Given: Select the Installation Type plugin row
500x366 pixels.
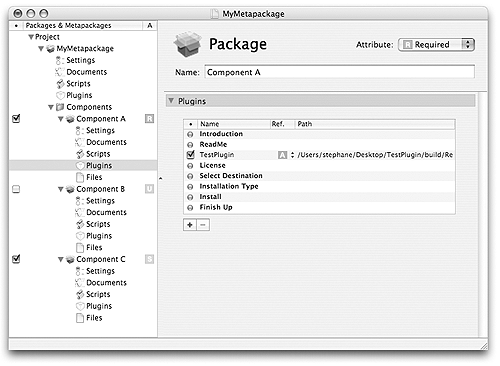Looking at the screenshot, I should tap(319, 186).
